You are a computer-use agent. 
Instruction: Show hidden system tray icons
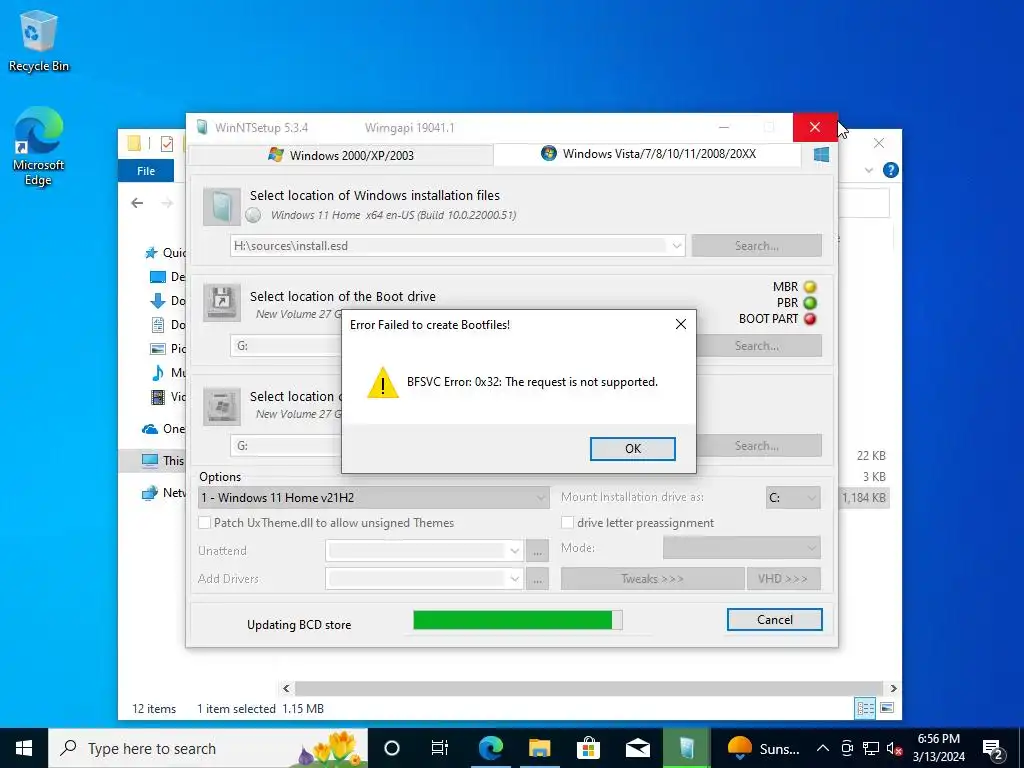click(x=823, y=748)
